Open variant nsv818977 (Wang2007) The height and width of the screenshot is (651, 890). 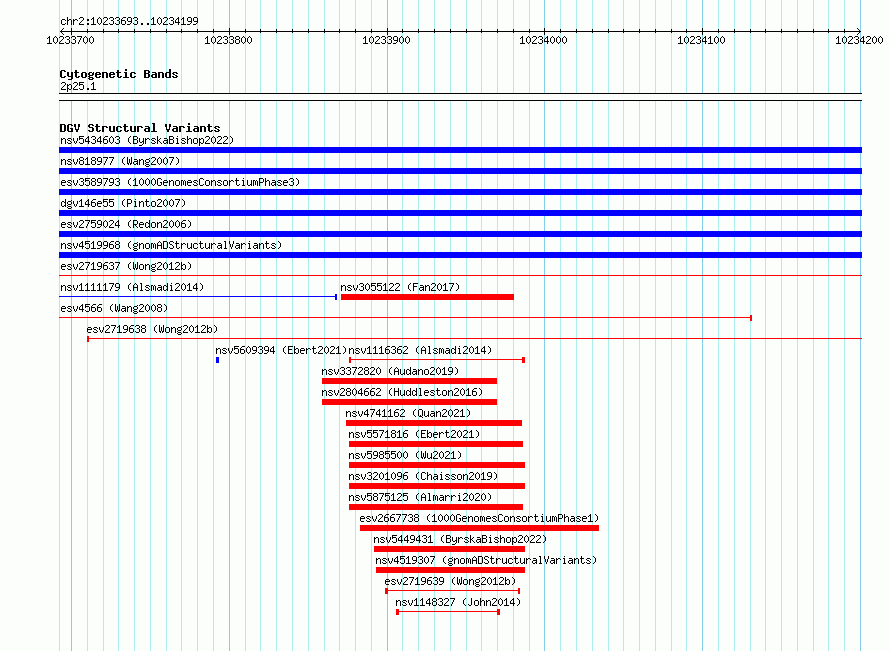120,161
